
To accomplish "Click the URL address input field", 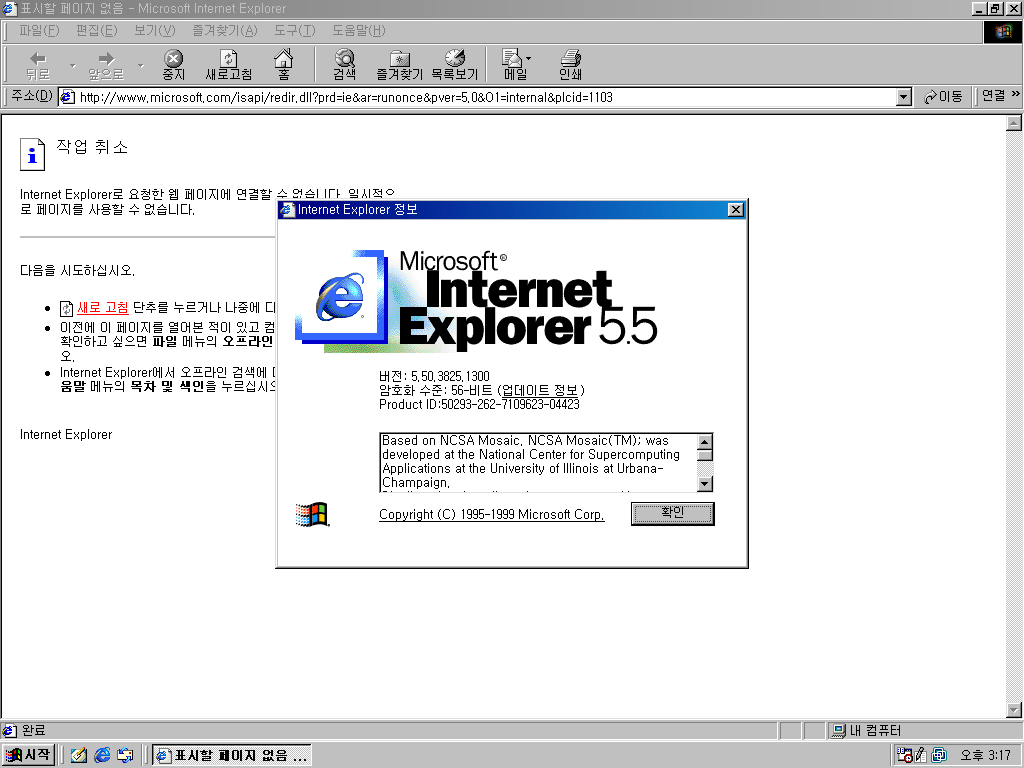I will click(487, 98).
